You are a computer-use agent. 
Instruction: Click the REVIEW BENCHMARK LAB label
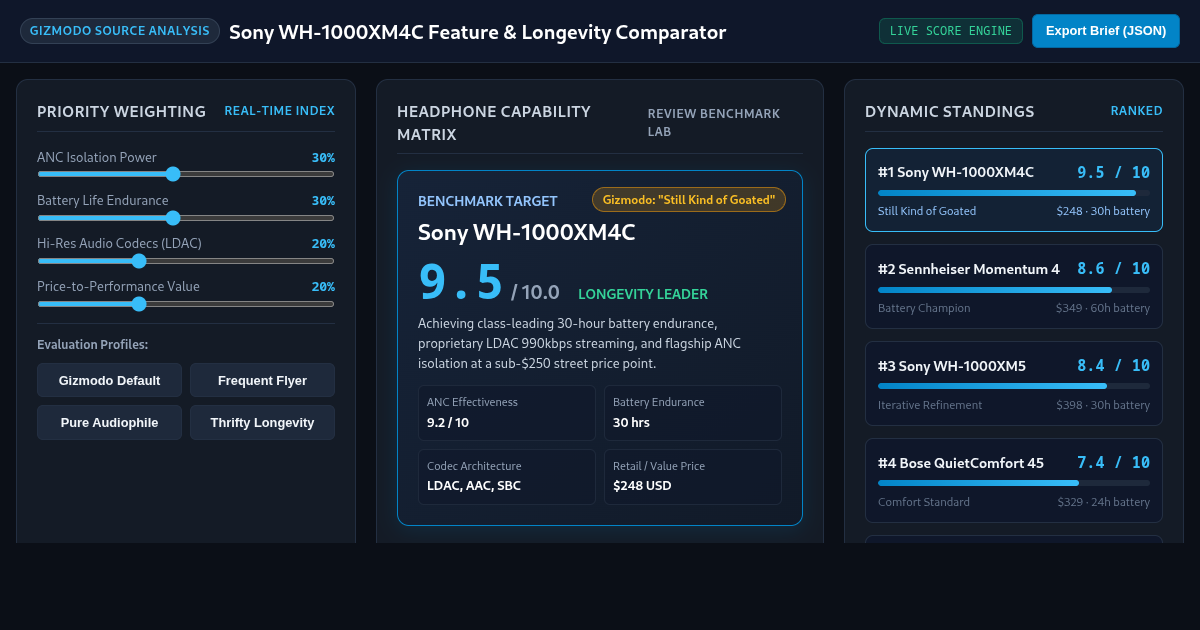pyautogui.click(x=714, y=123)
